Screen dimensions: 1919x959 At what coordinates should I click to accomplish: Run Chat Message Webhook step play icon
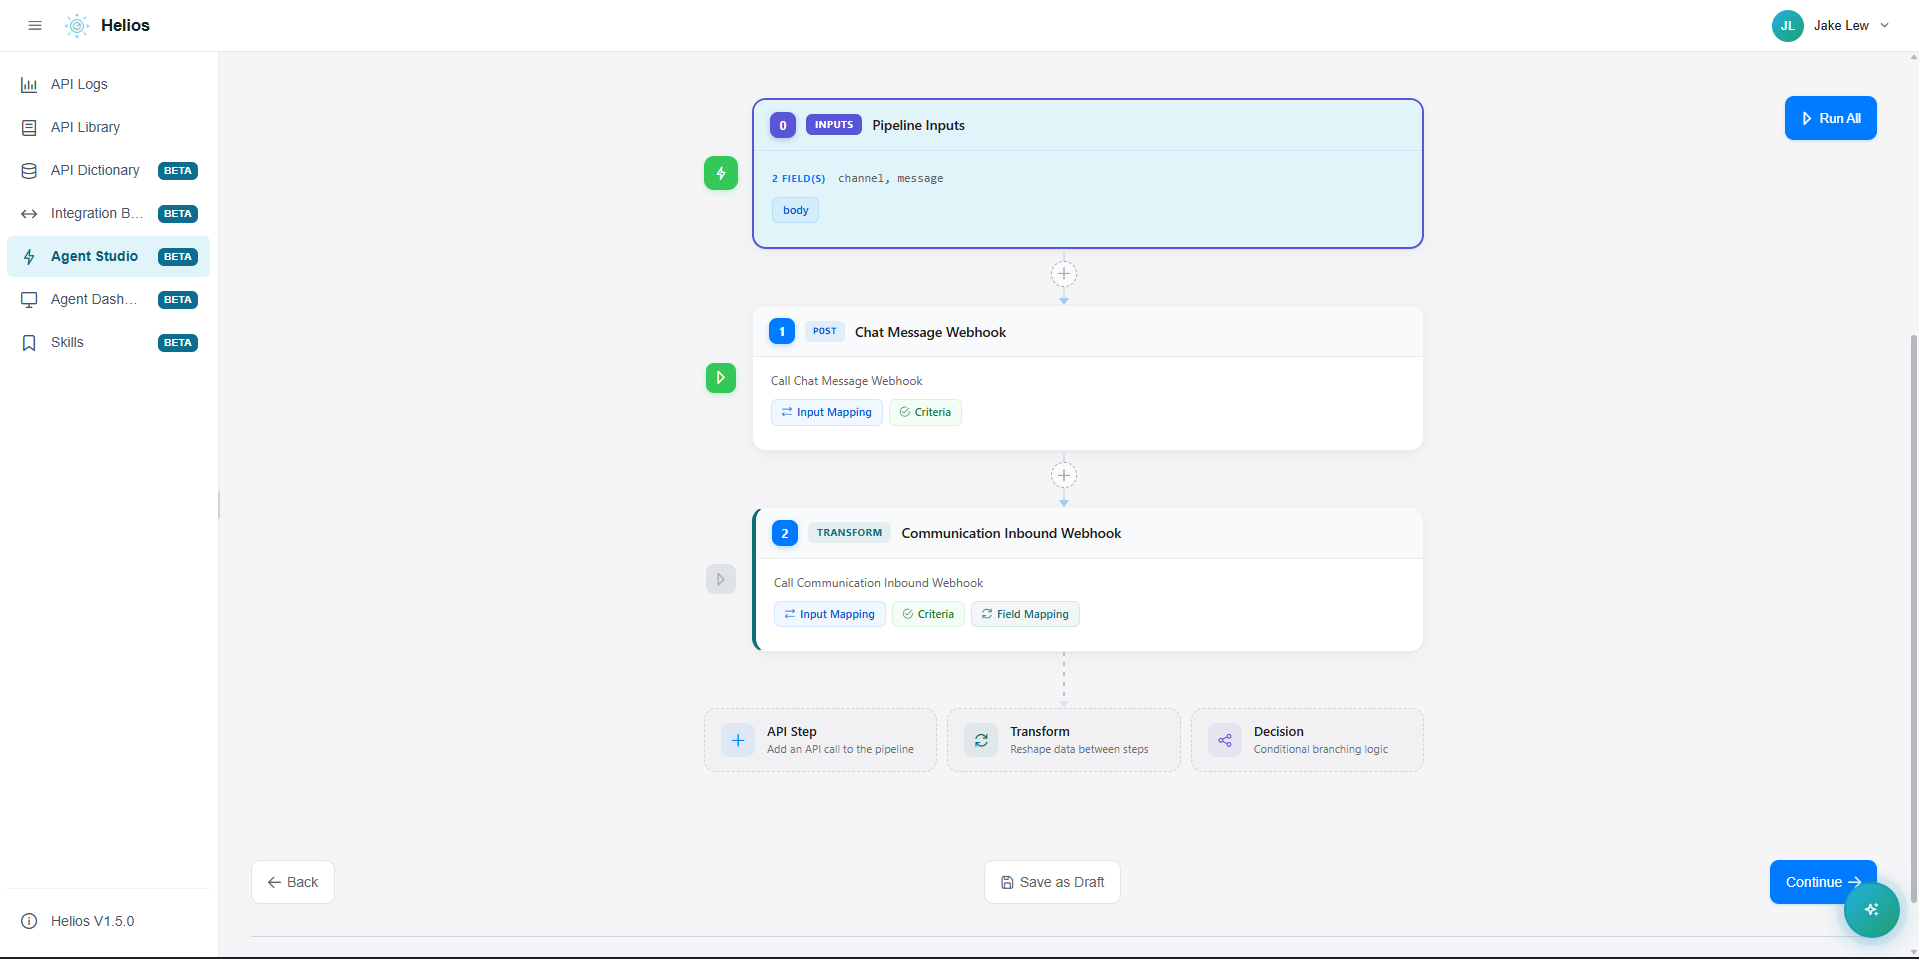point(721,378)
